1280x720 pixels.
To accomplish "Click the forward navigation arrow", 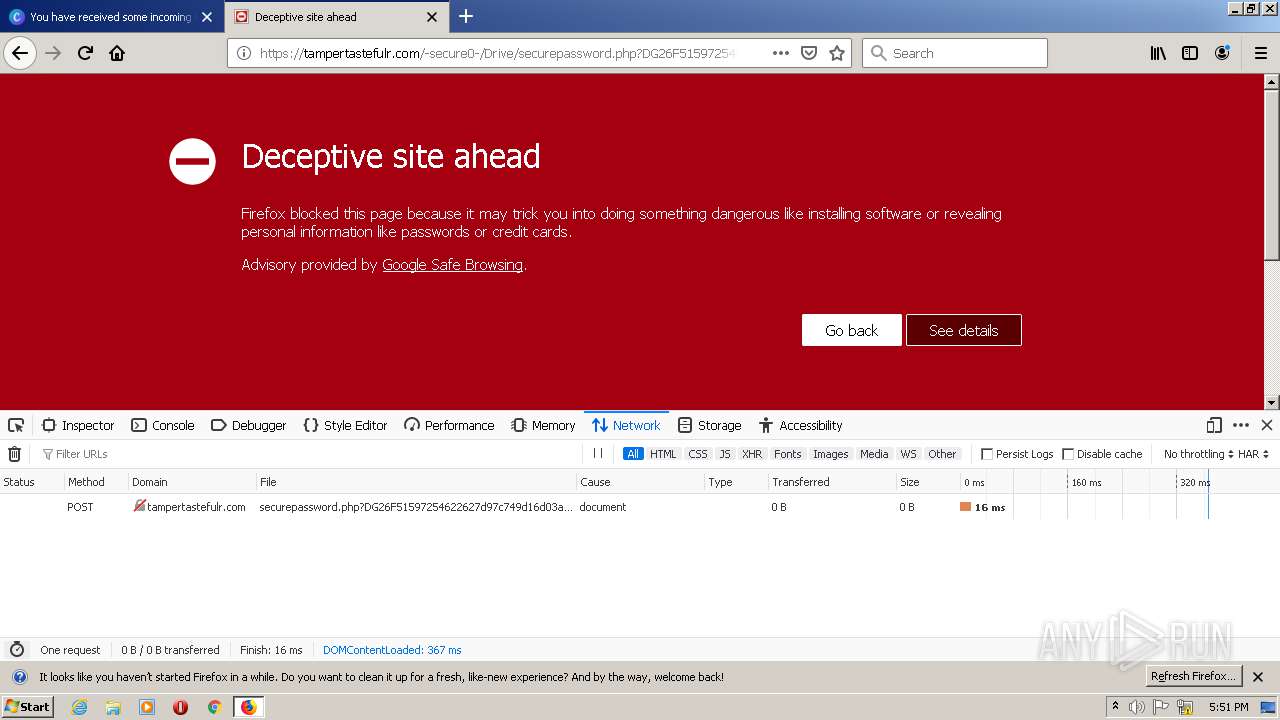I will click(54, 53).
